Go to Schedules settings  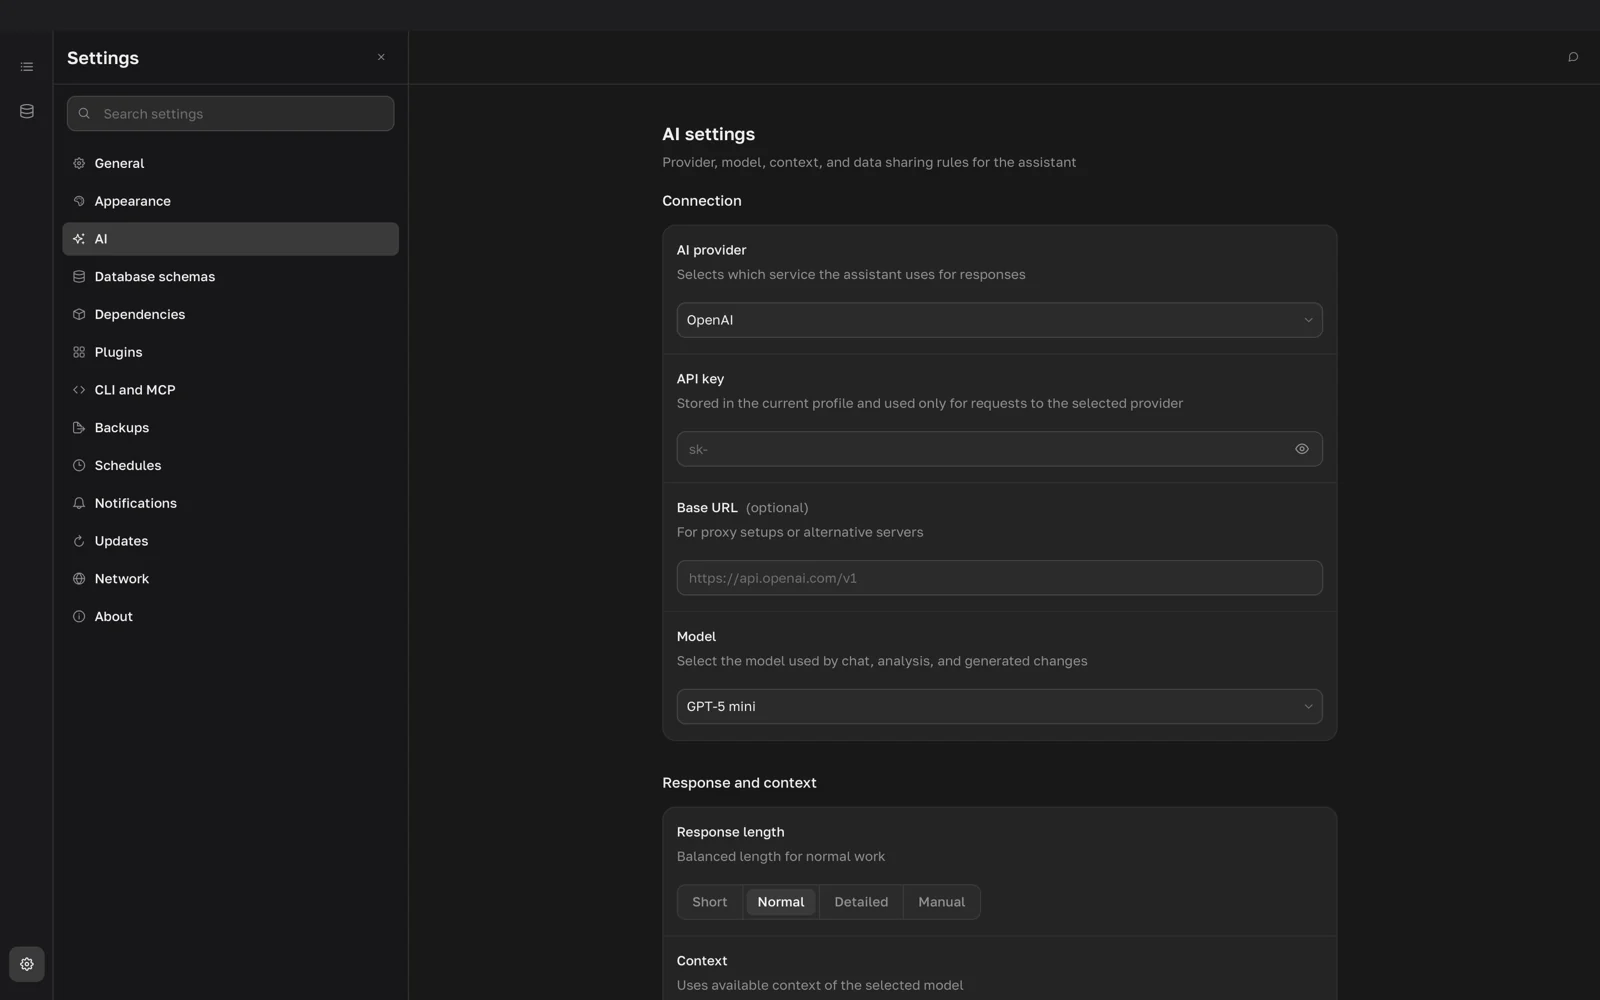tap(231, 465)
